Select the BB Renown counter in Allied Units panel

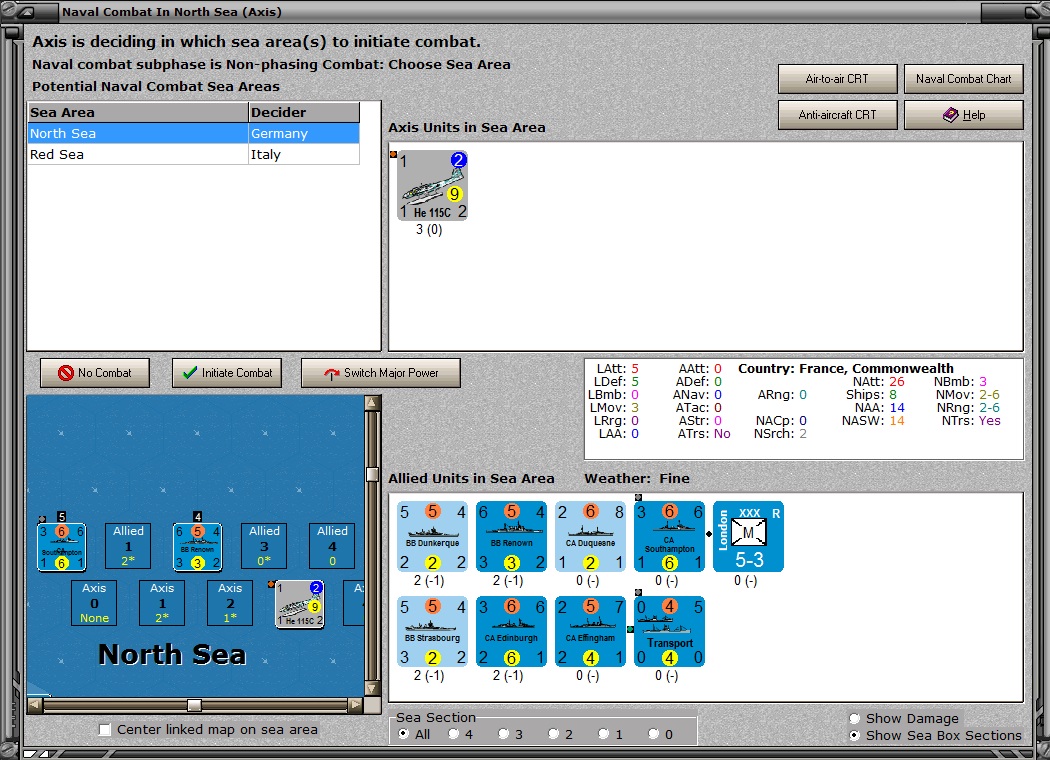tap(511, 536)
